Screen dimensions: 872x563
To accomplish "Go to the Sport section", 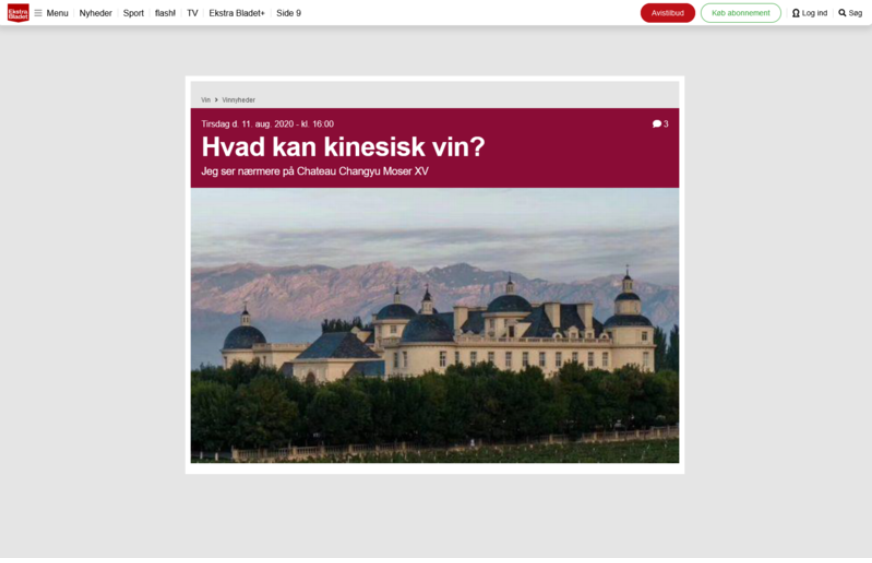I will pyautogui.click(x=133, y=13).
